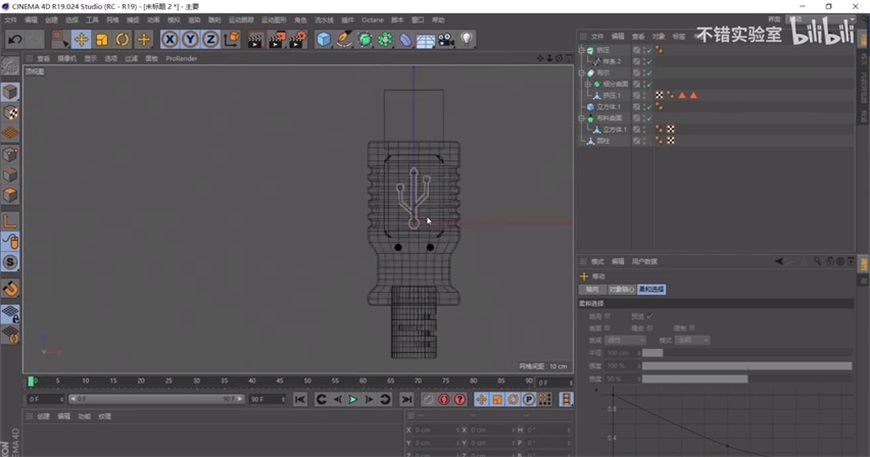Image resolution: width=870 pixels, height=457 pixels.
Task: Switch to Model mode cube icon
Action: click(10, 92)
